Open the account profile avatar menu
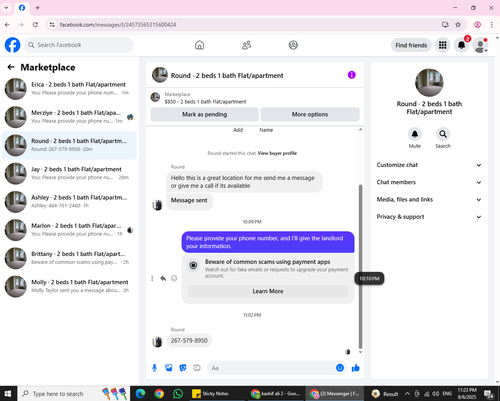 [481, 45]
